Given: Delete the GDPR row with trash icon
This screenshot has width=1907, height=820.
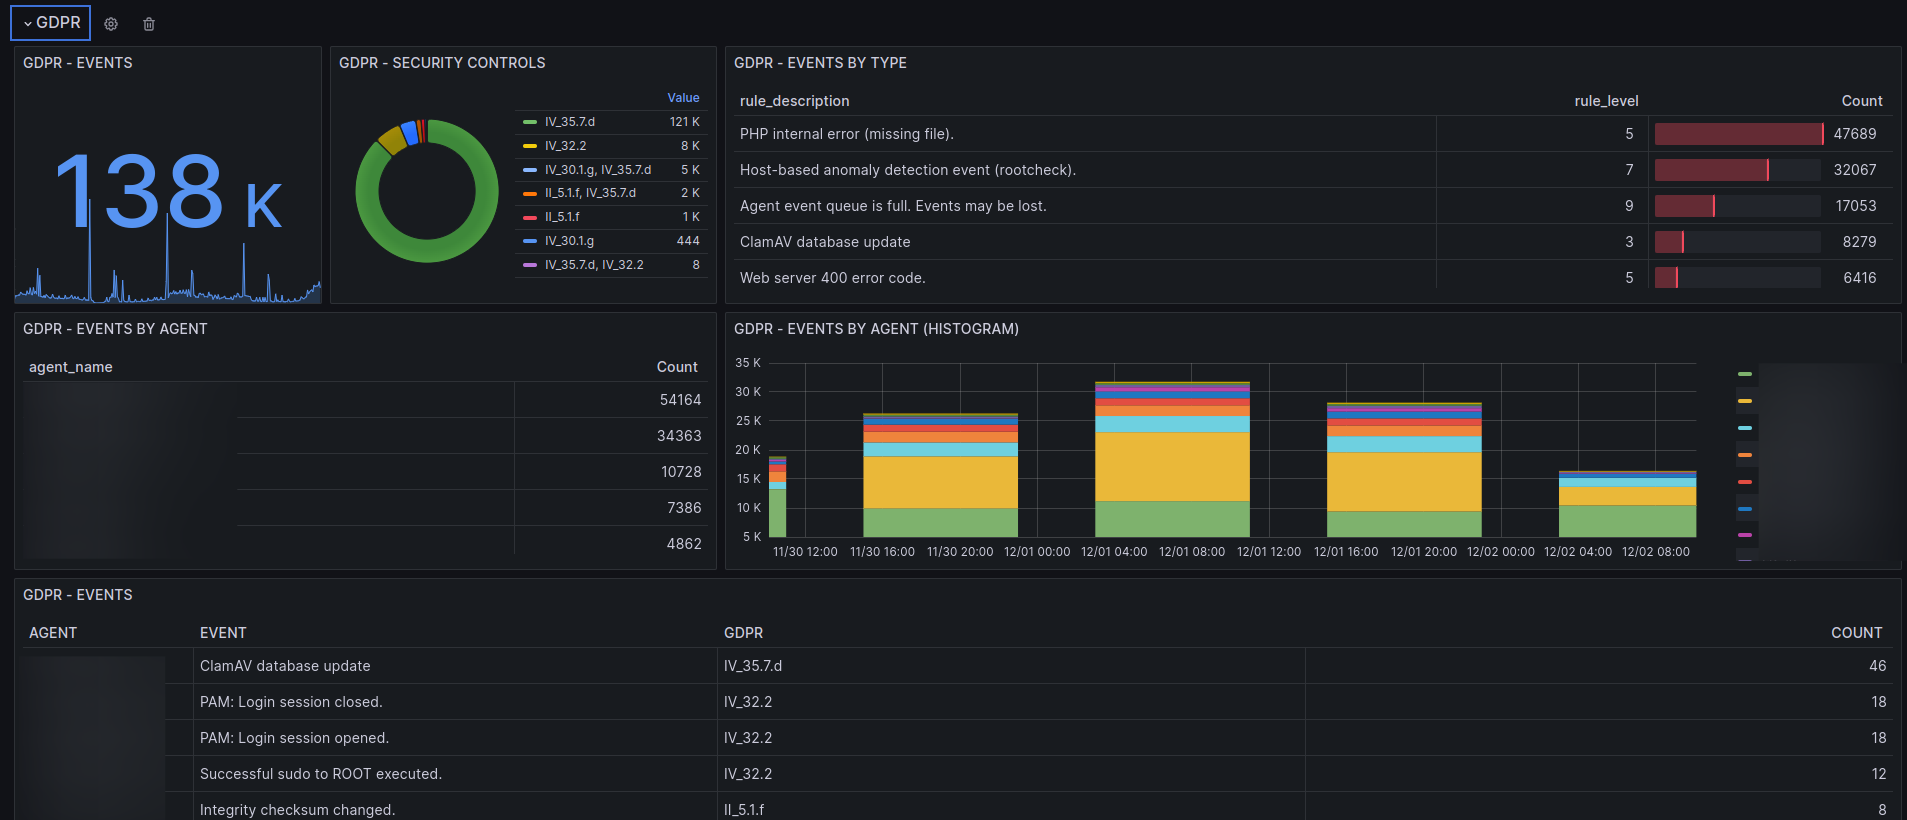Looking at the screenshot, I should (149, 24).
